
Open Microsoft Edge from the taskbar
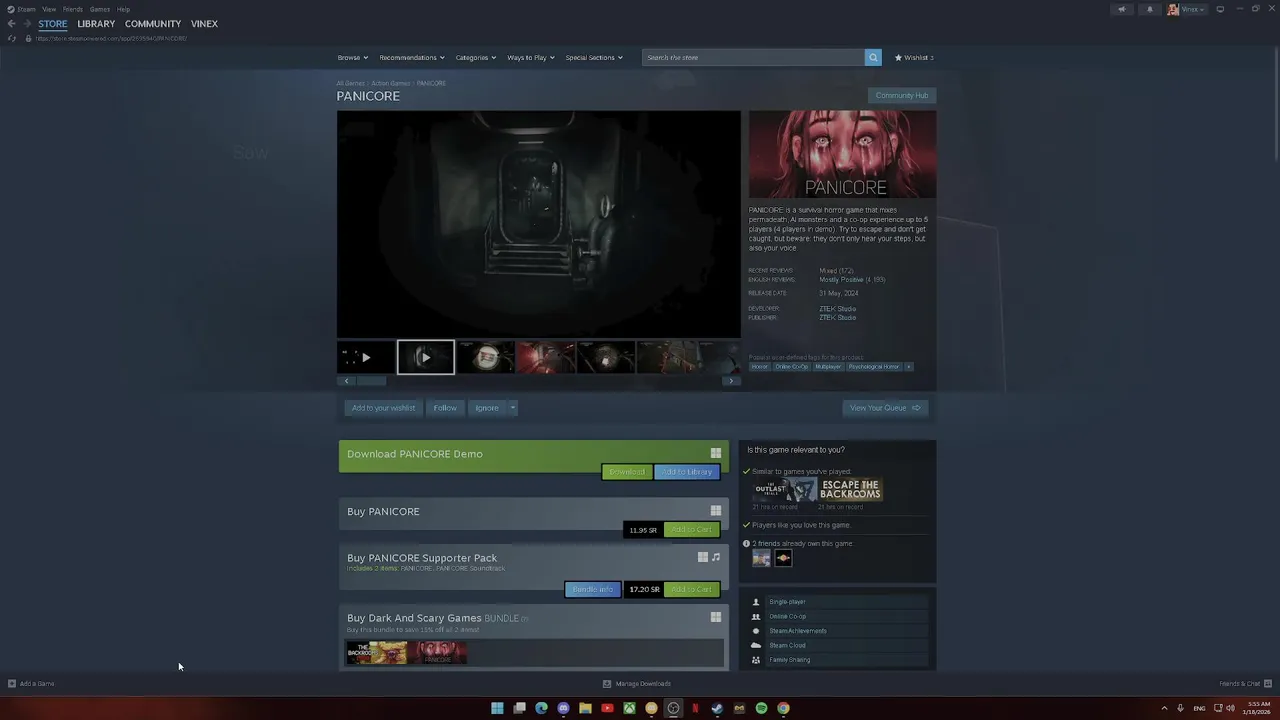tap(541, 708)
